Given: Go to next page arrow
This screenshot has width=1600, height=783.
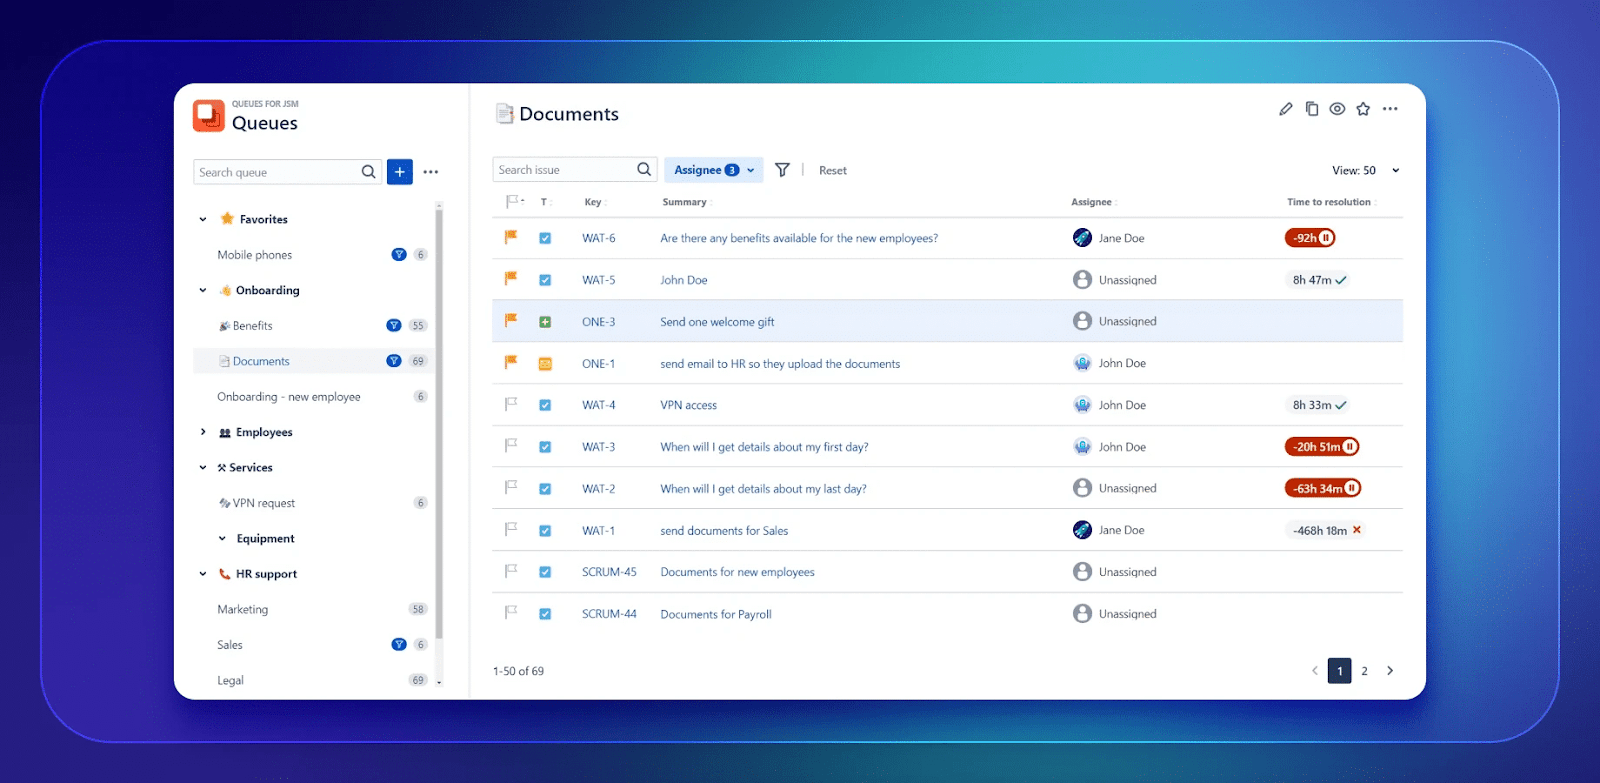Looking at the screenshot, I should [x=1390, y=671].
